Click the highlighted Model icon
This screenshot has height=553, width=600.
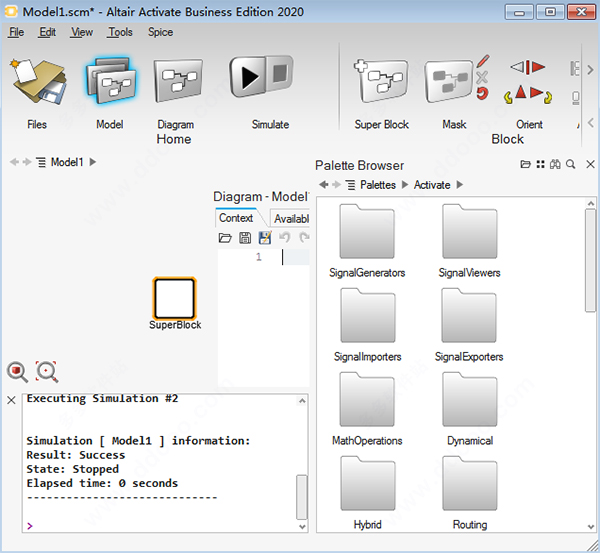[x=111, y=81]
